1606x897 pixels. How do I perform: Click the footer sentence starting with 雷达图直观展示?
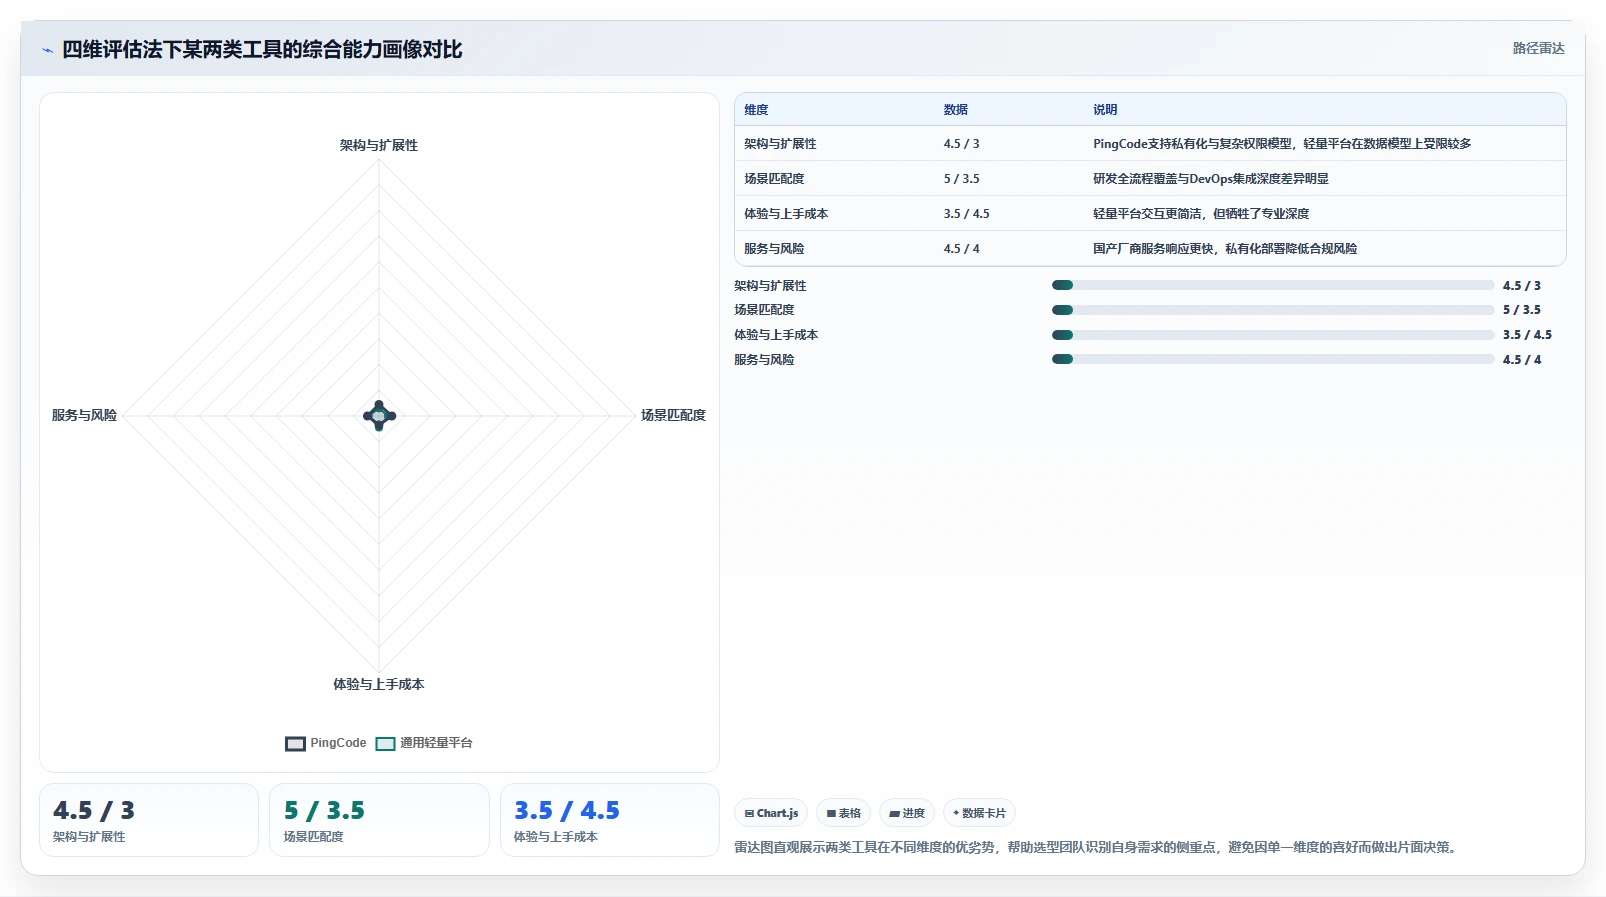pos(1098,847)
